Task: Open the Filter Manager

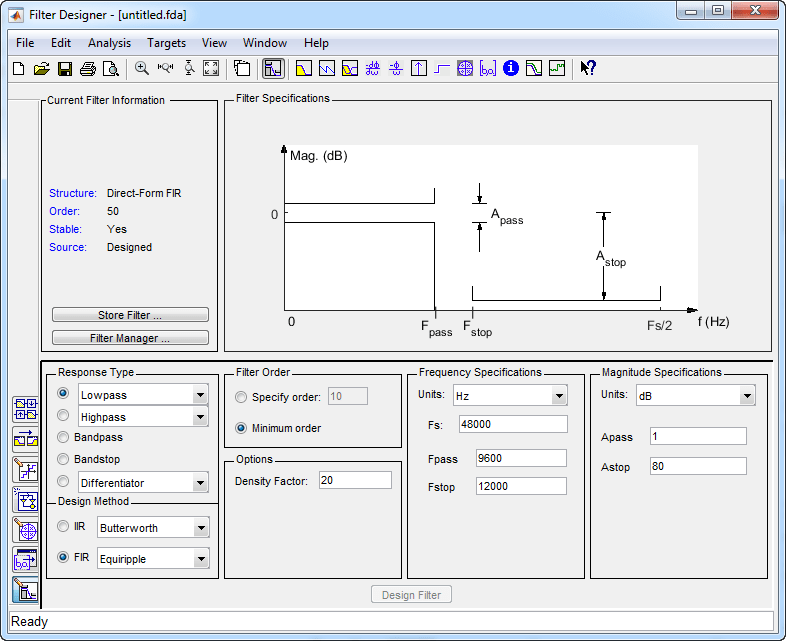Action: tap(130, 338)
